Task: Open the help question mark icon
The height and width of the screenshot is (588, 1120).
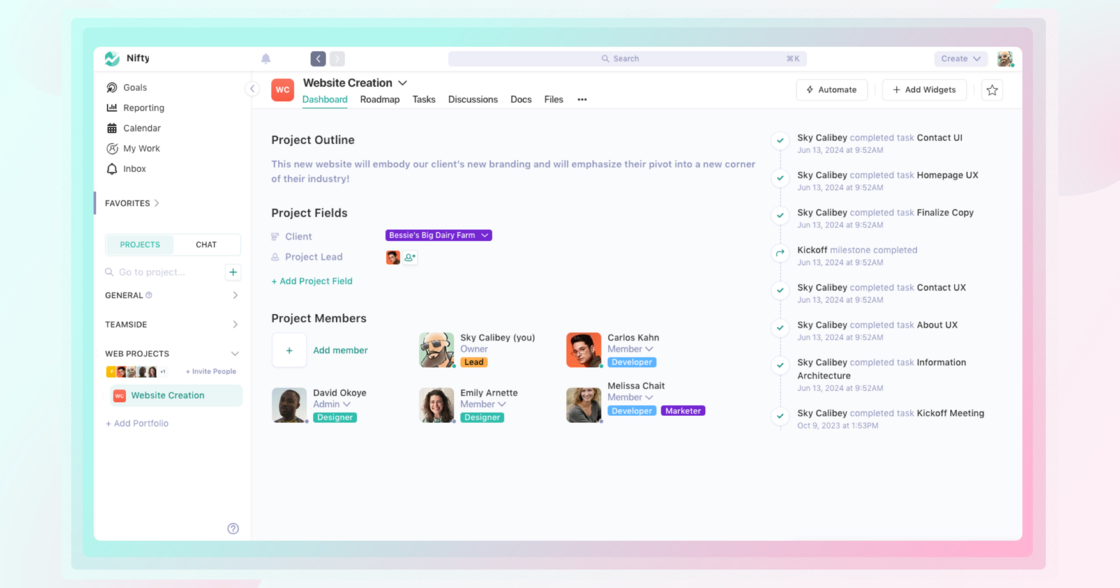Action: click(x=233, y=529)
